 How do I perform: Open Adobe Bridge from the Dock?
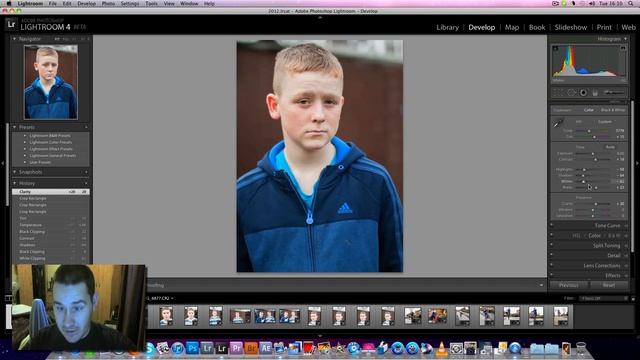coord(251,348)
